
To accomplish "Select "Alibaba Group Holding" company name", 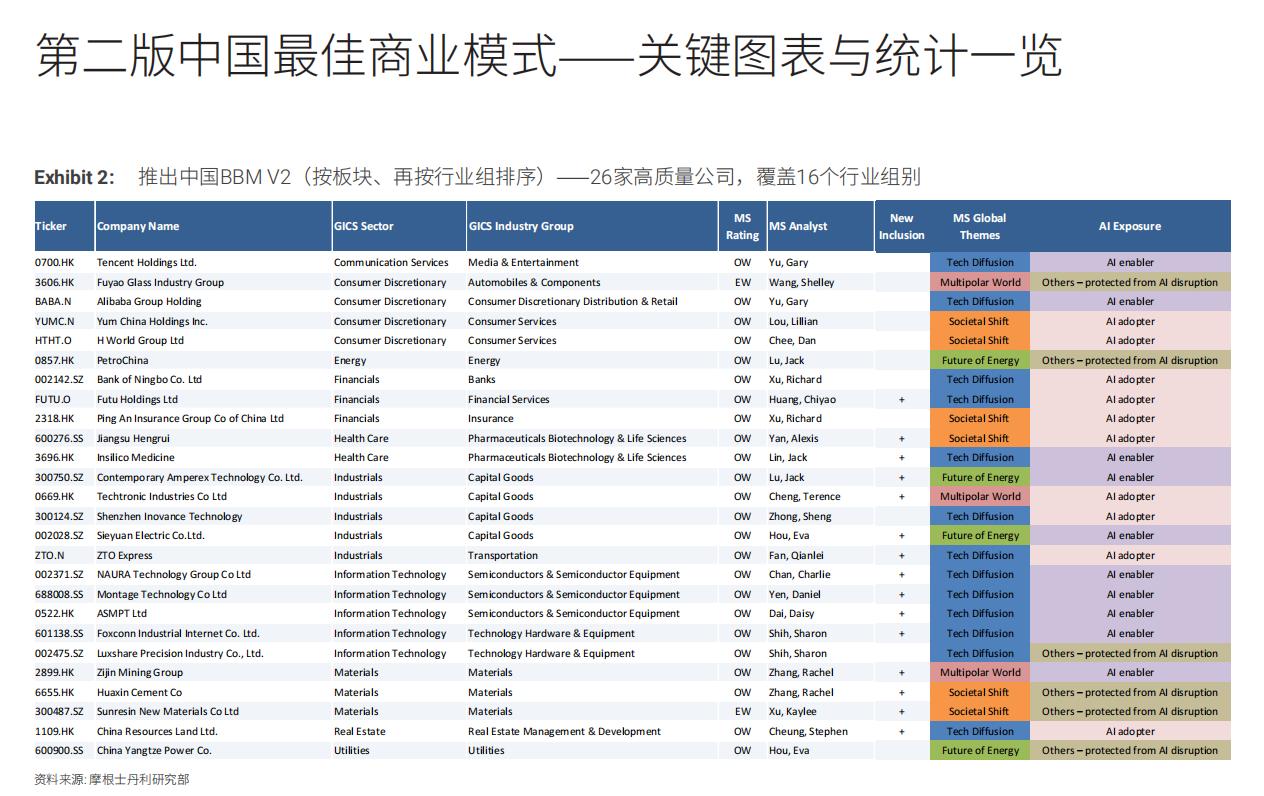I will click(149, 301).
